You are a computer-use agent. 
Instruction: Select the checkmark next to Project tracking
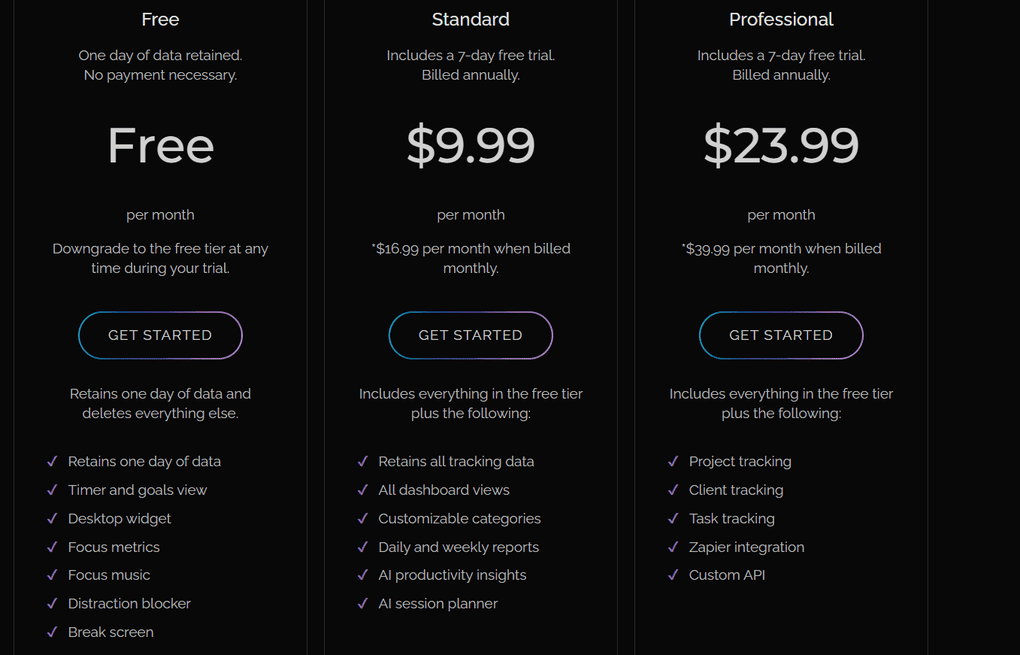(672, 461)
